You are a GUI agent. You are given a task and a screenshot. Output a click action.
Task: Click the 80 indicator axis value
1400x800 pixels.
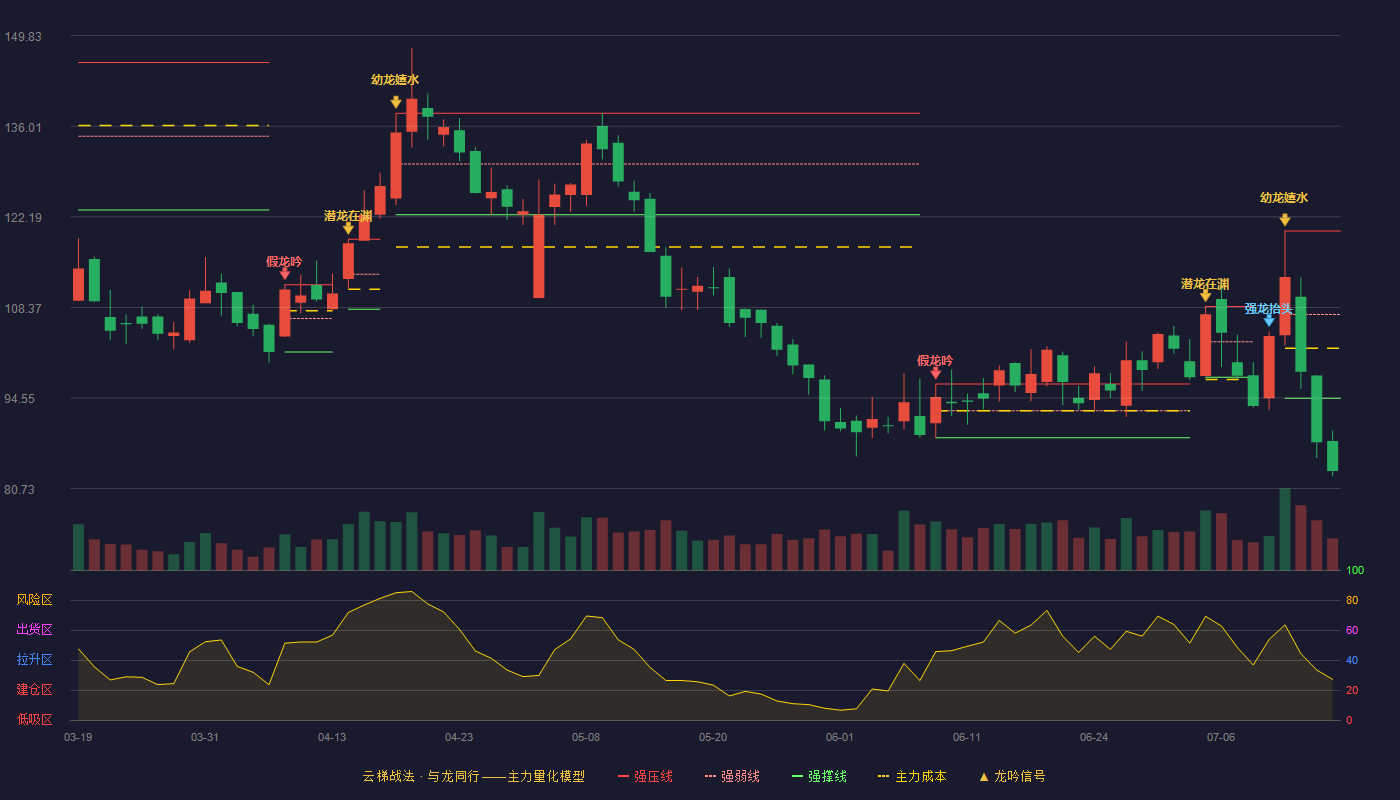1352,601
